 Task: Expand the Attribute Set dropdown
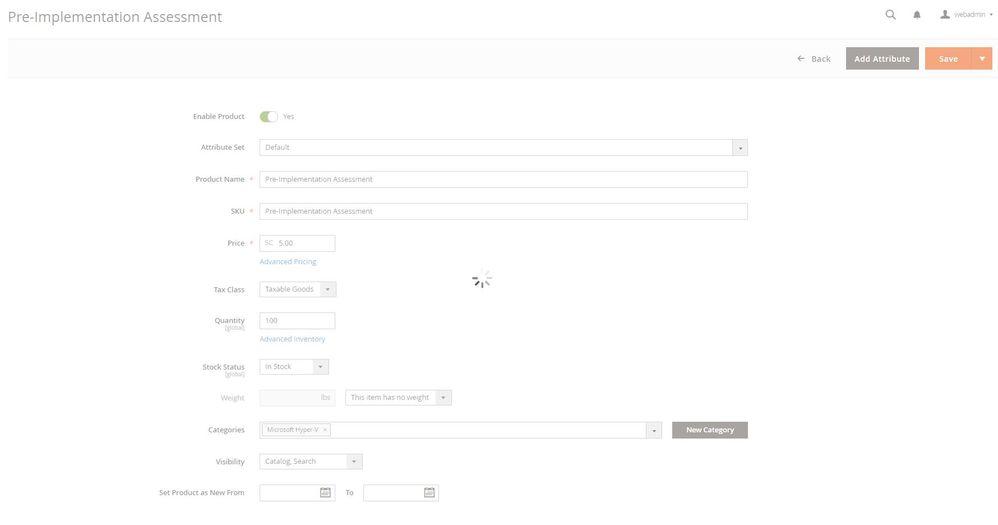(740, 148)
